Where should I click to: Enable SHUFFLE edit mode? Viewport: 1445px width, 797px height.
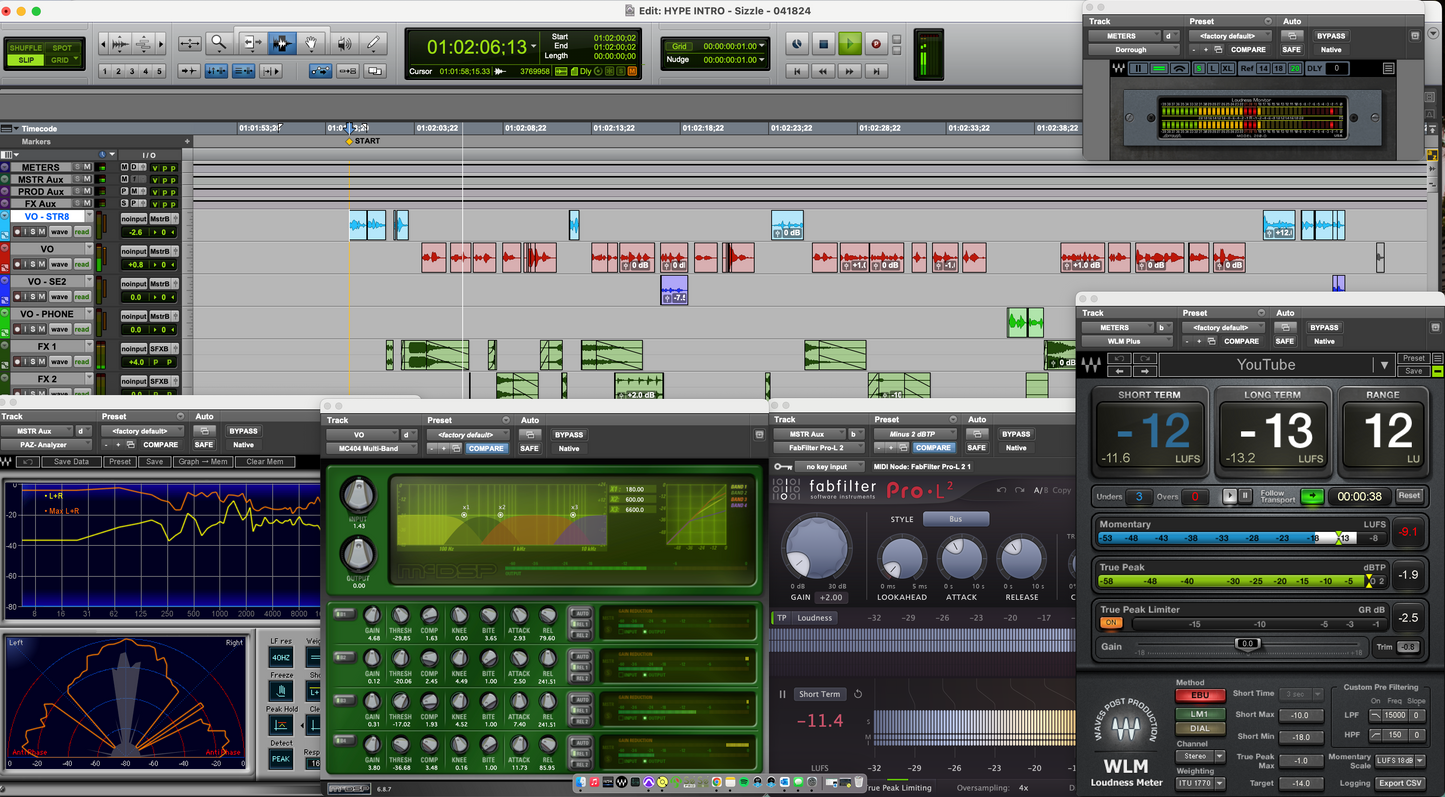(x=26, y=48)
